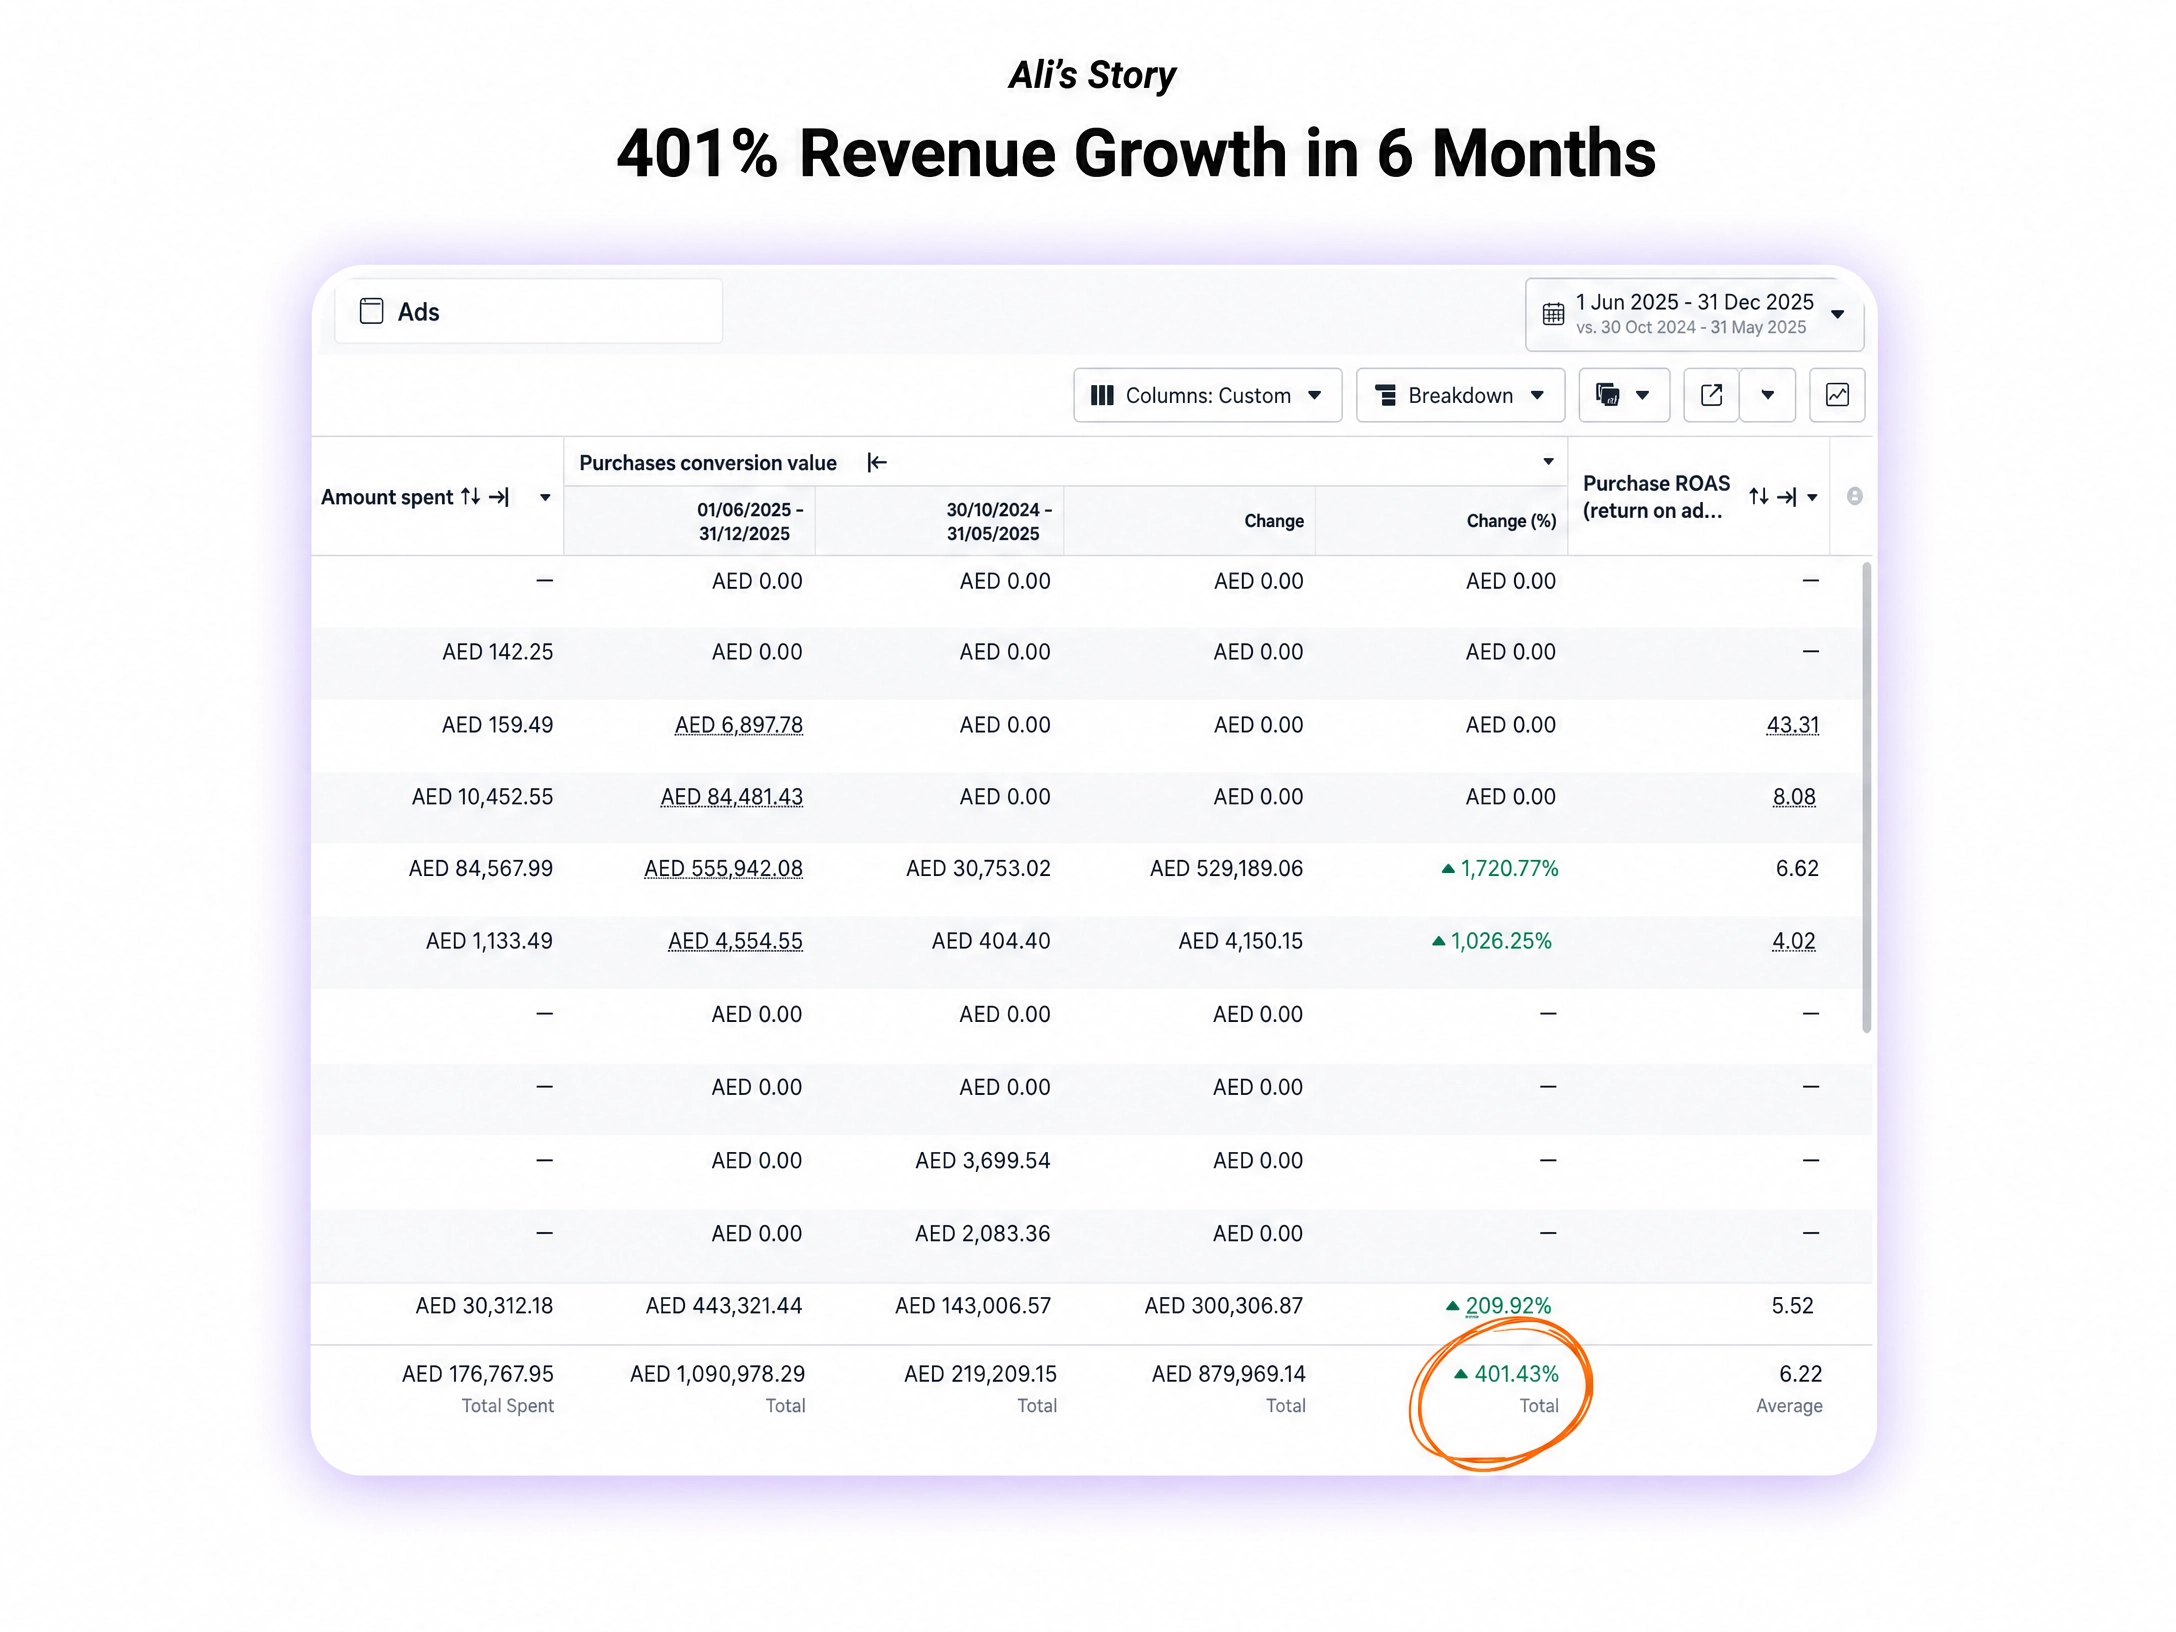Open the export options dropdown arrow
Image resolution: width=2176 pixels, height=1632 pixels.
click(1767, 395)
